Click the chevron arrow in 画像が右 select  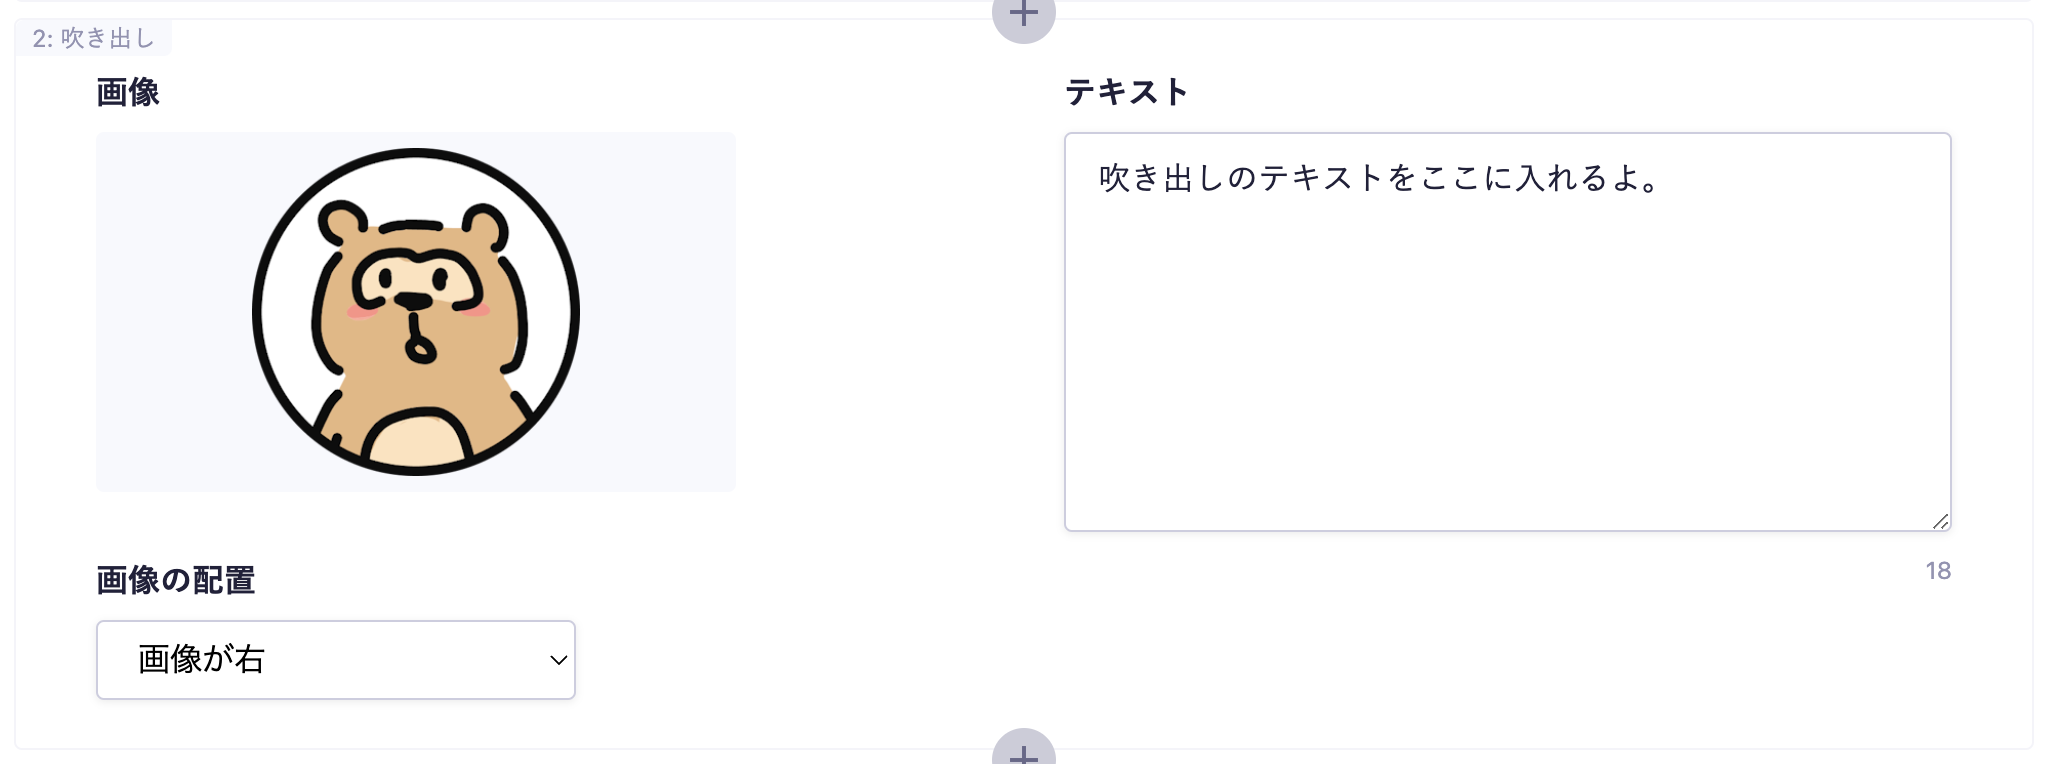(x=558, y=660)
